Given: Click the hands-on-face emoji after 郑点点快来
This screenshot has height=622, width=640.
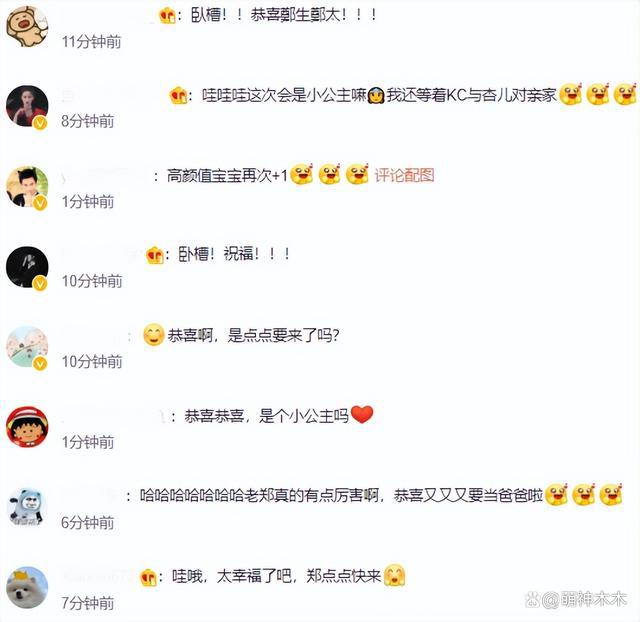Looking at the screenshot, I should [x=394, y=575].
